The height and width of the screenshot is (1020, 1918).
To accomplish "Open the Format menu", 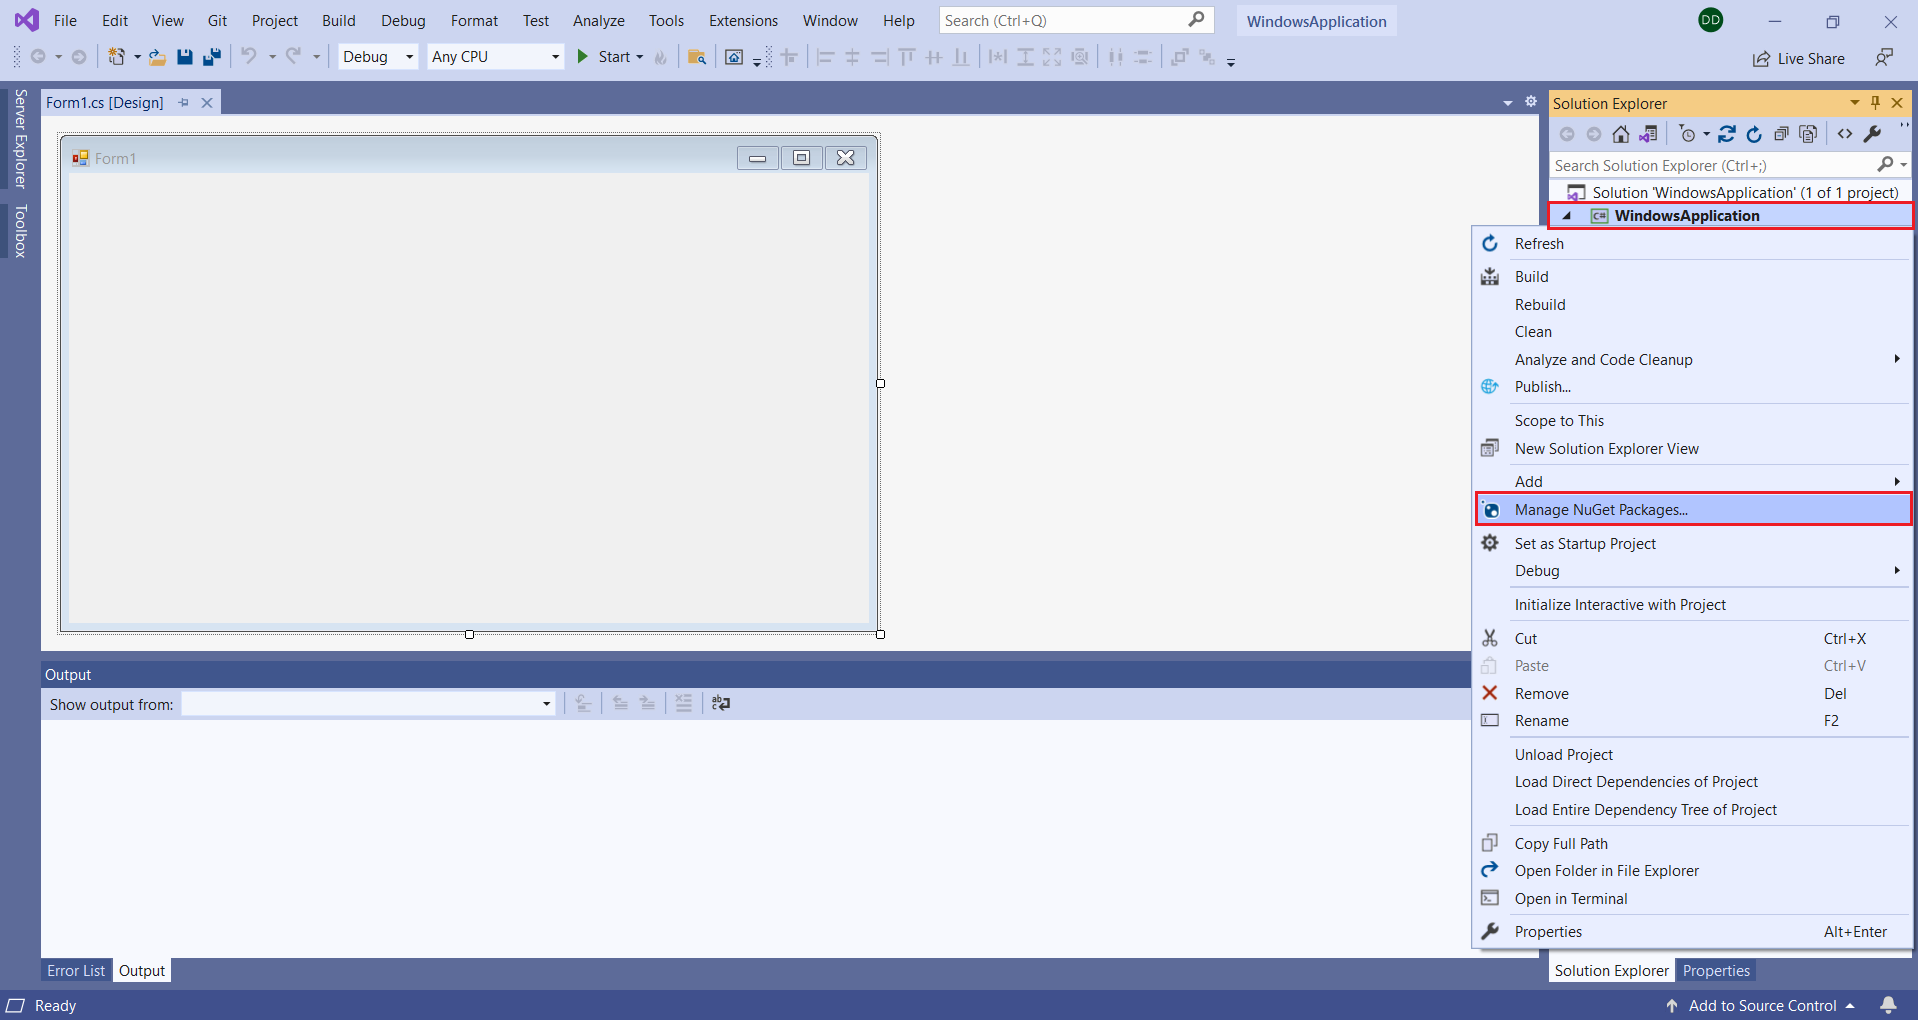I will [x=474, y=20].
